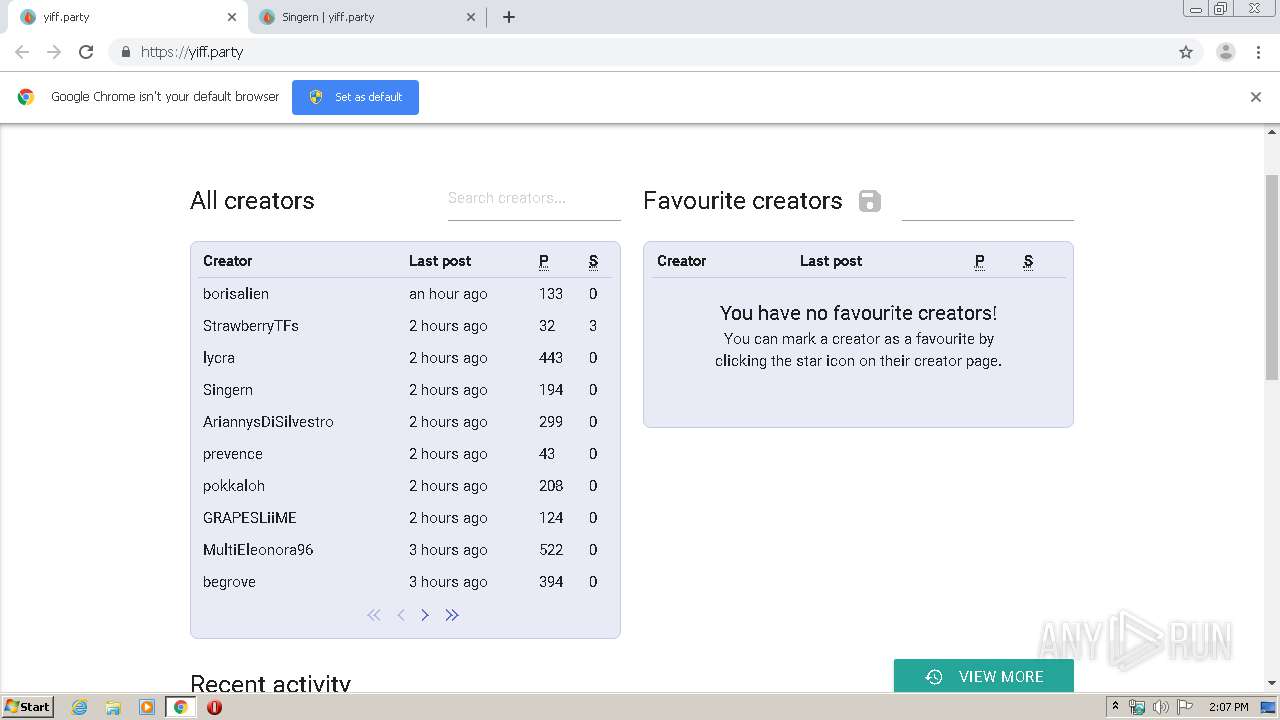Open the begrove creator row
Screen dimensions: 1280x720
[x=405, y=582]
